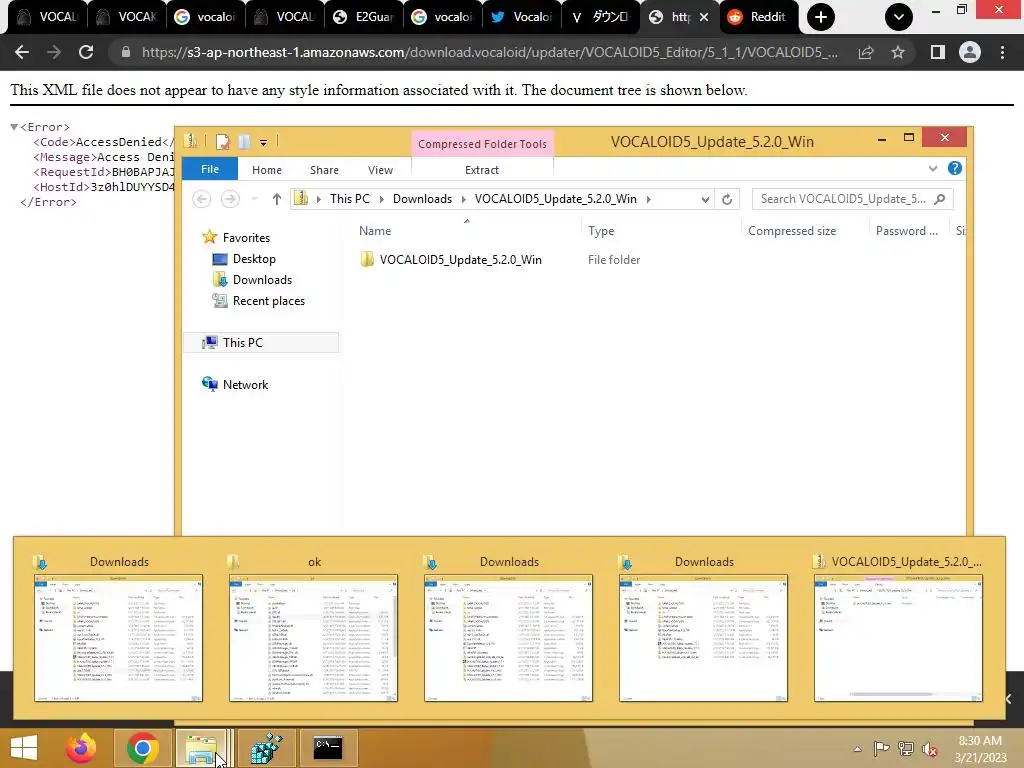Go back in Chrome browser history

coord(22,52)
